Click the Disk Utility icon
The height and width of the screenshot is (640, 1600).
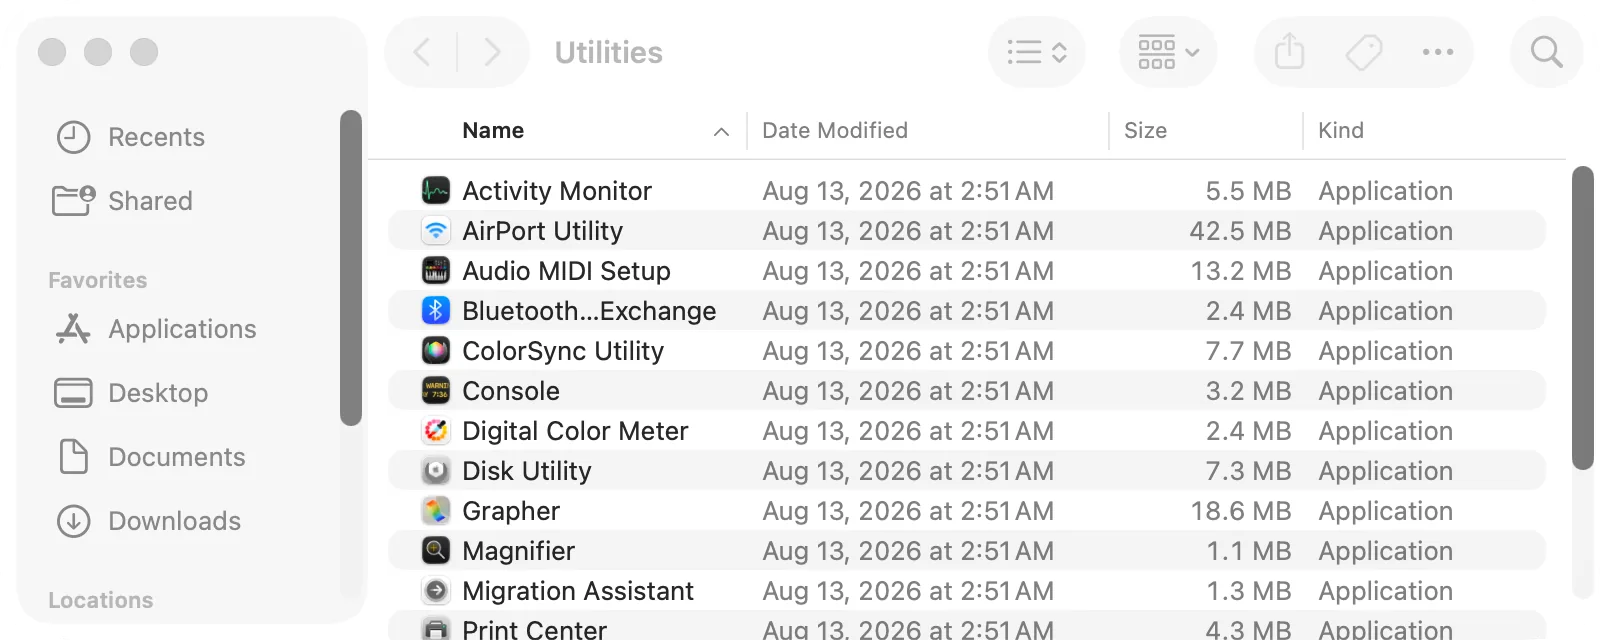pyautogui.click(x=435, y=470)
